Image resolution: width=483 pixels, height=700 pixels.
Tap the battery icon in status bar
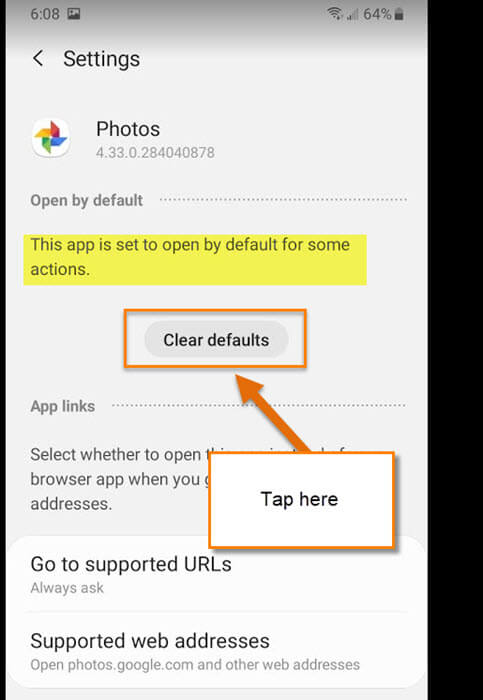tap(400, 14)
